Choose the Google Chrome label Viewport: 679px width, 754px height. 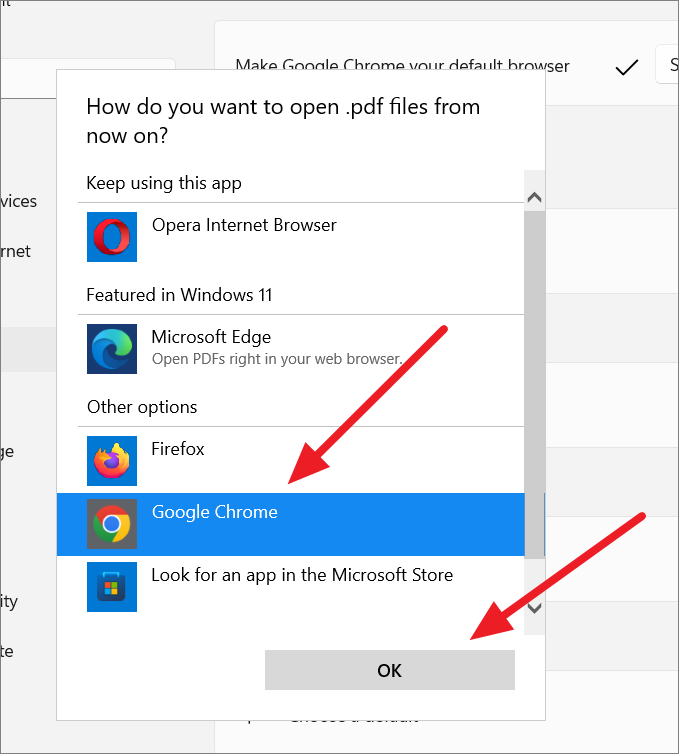tap(215, 512)
